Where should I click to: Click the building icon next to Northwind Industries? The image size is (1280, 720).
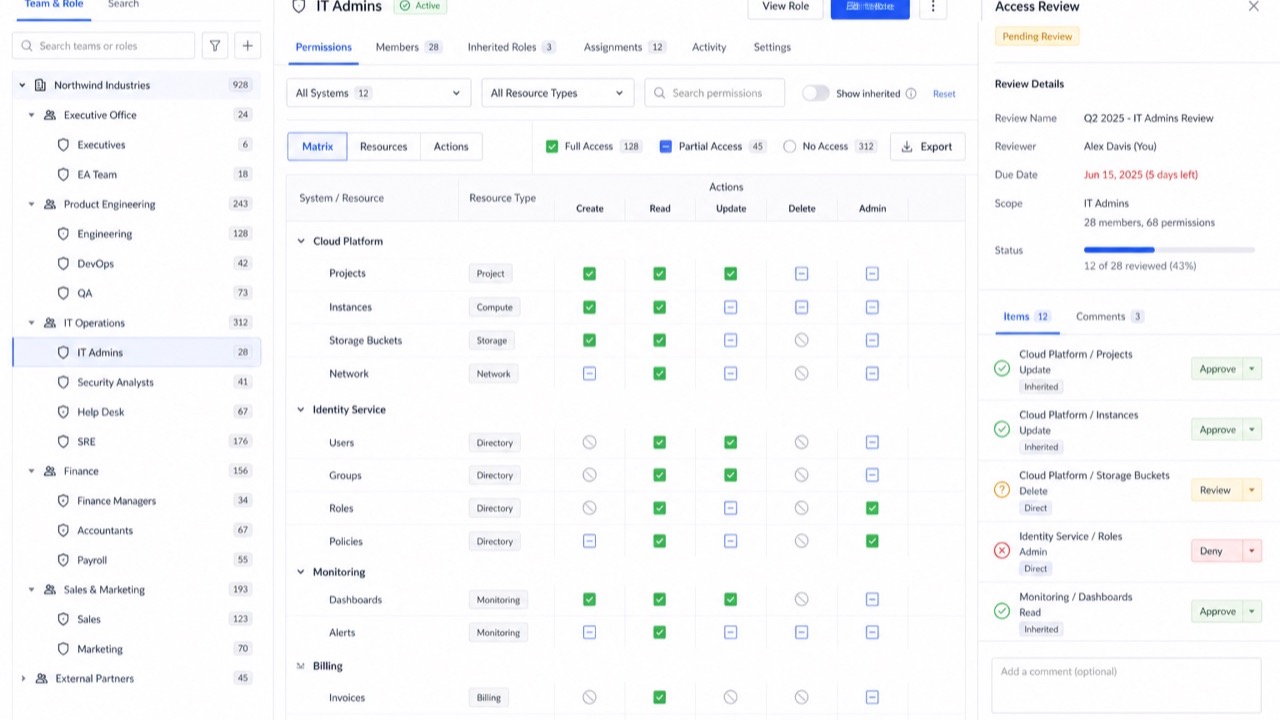(40, 86)
